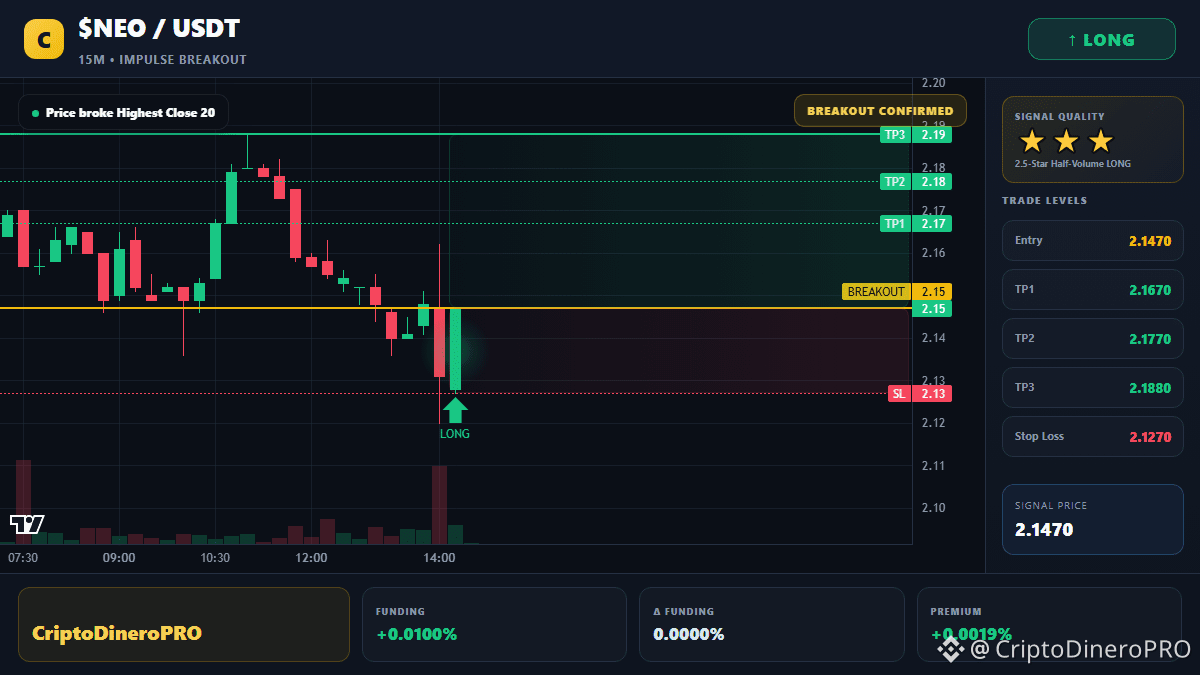The width and height of the screenshot is (1200, 675).
Task: Click the 14:00 time axis label
Action: tap(439, 558)
